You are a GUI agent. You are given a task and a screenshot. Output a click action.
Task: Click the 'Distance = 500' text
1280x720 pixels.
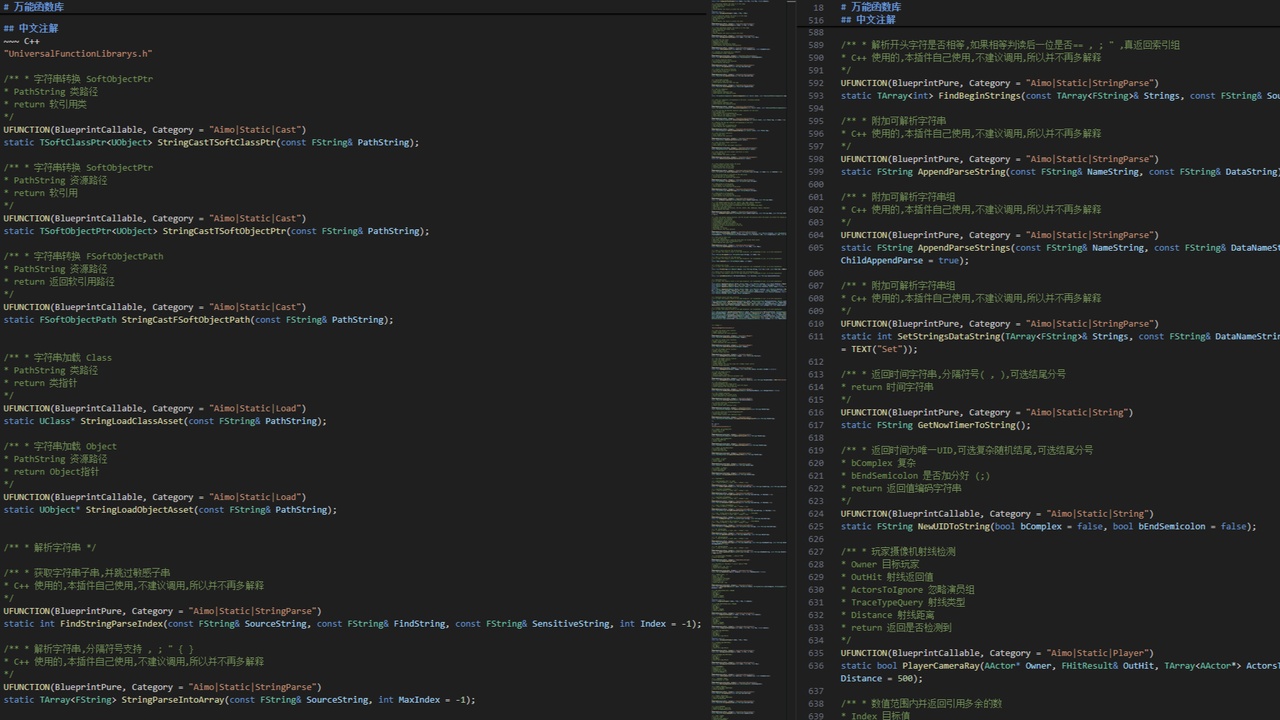pyautogui.click(x=877, y=679)
